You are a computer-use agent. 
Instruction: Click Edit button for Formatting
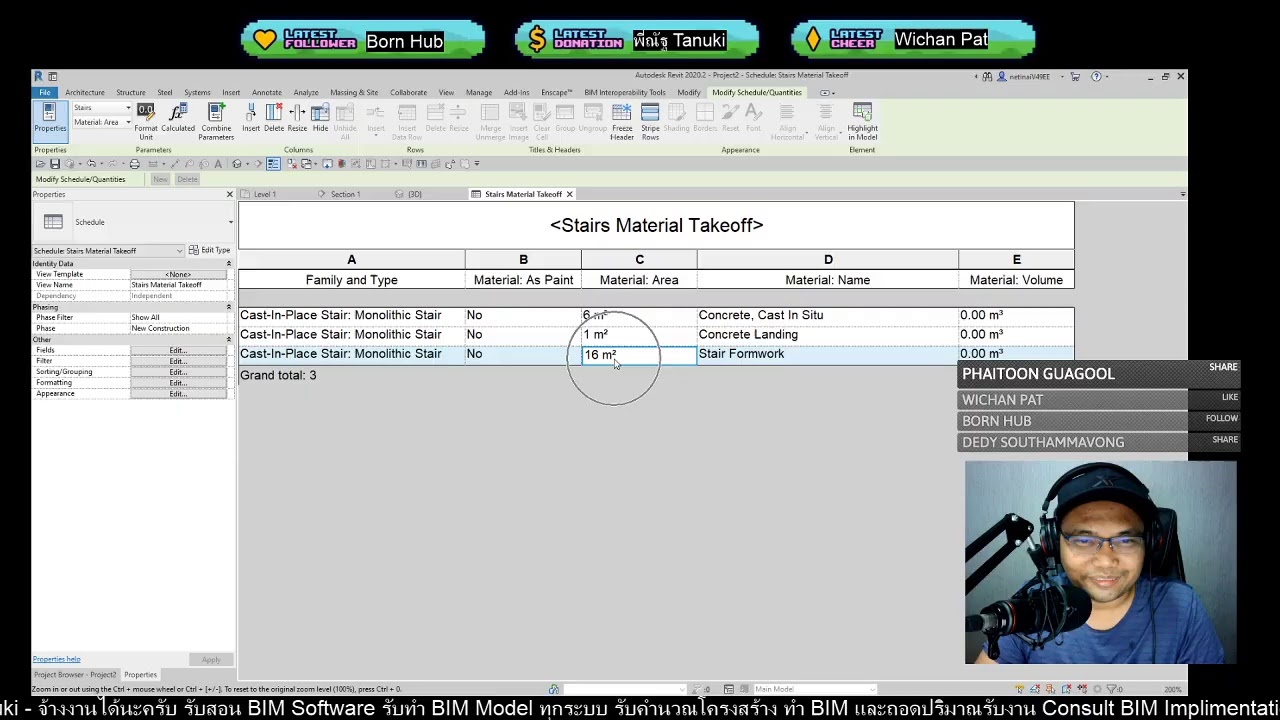tap(178, 383)
